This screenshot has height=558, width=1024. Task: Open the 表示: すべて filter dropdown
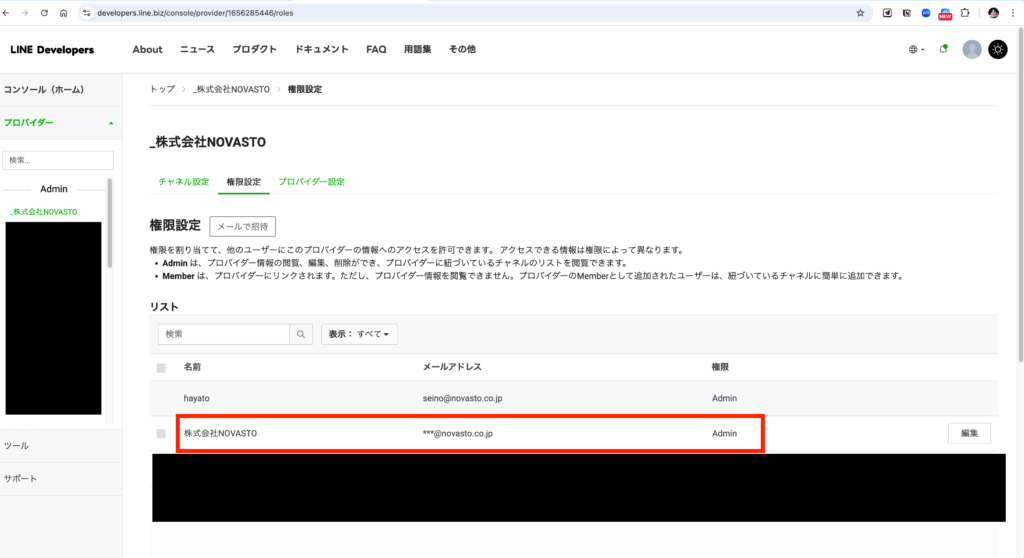(358, 334)
